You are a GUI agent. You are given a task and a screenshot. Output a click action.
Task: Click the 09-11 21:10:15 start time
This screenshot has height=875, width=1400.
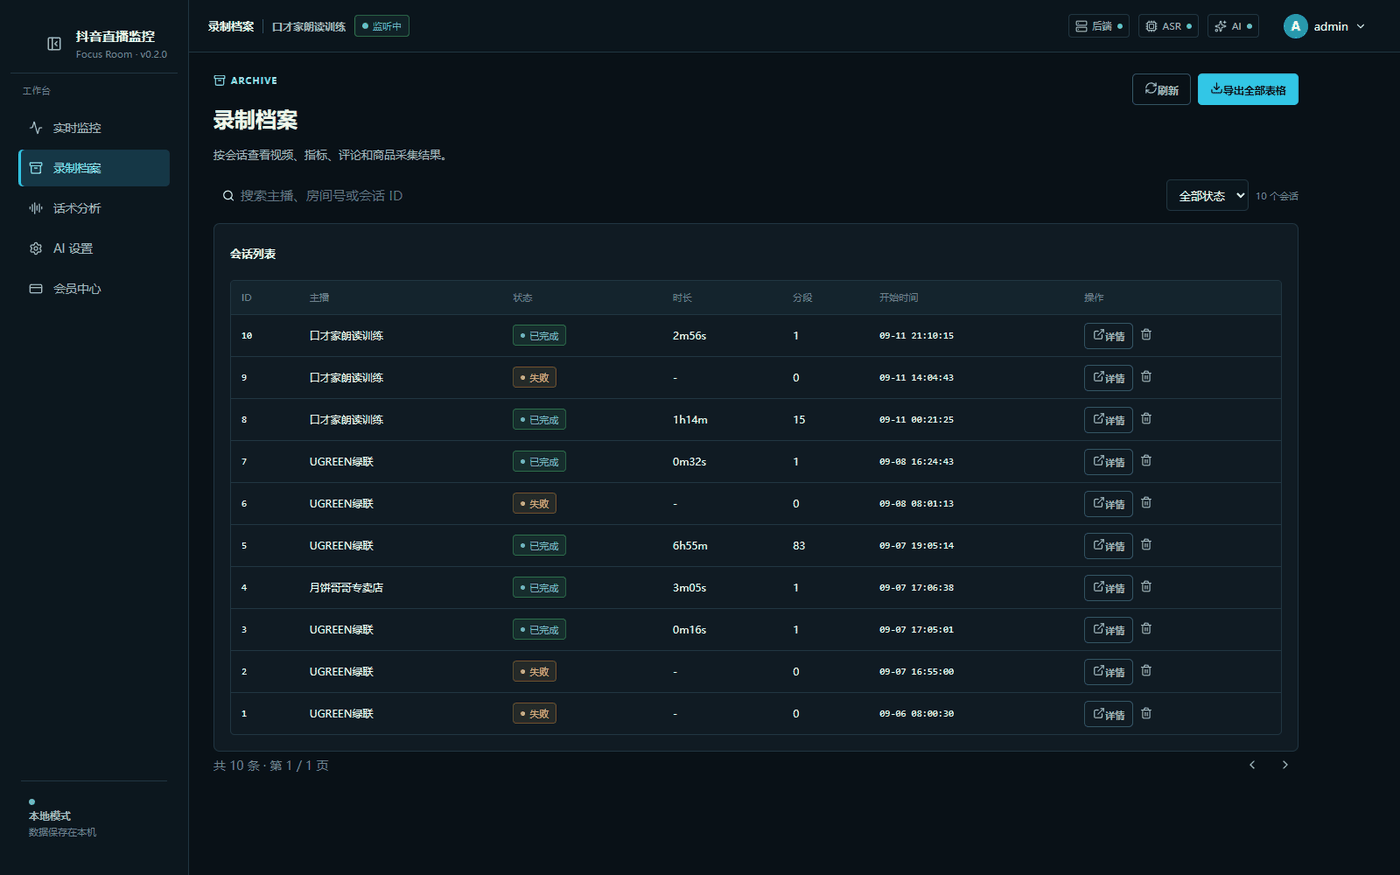coord(916,336)
